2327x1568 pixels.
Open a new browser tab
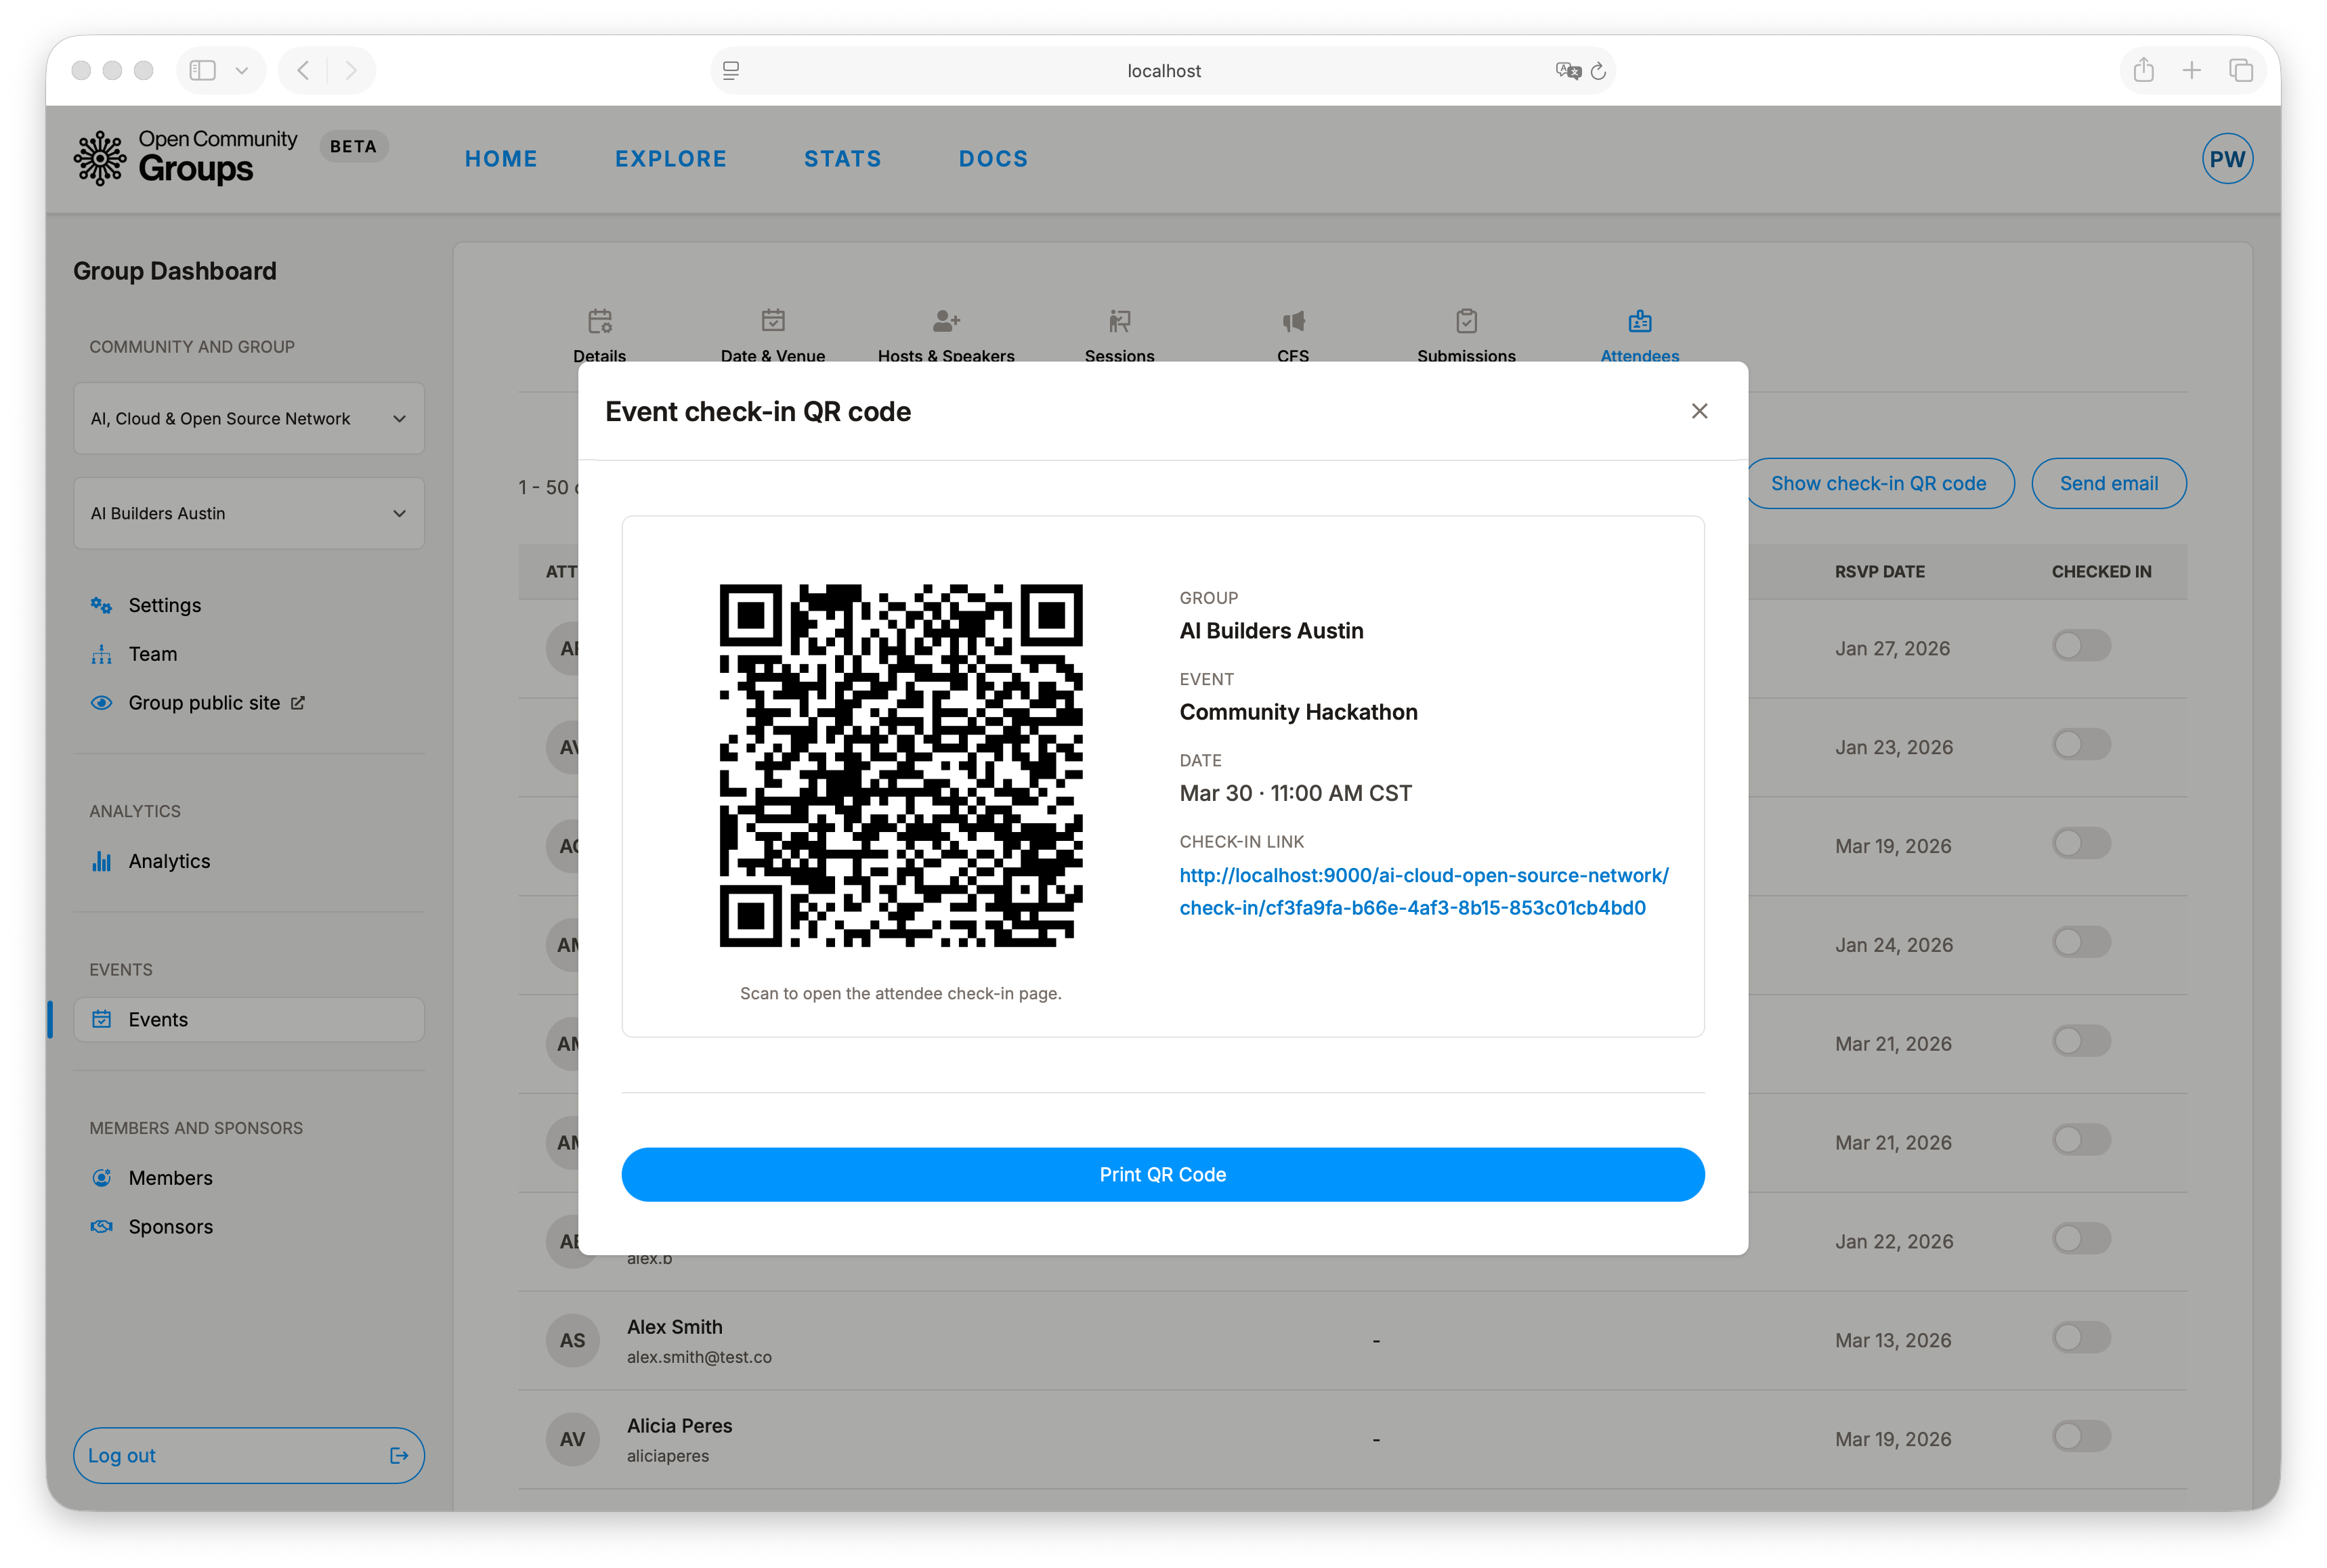click(x=2191, y=70)
